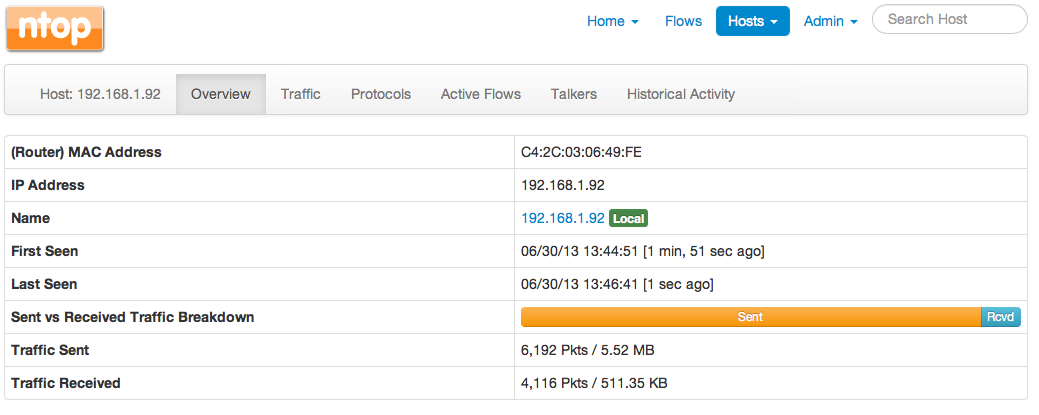Open the Historical Activity tab
Viewport: 1039px width, 415px height.
pos(681,94)
